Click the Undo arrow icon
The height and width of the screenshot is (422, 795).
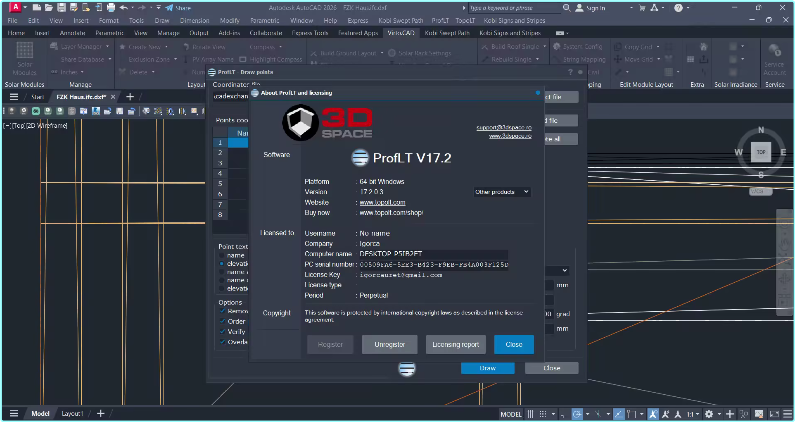click(x=124, y=8)
